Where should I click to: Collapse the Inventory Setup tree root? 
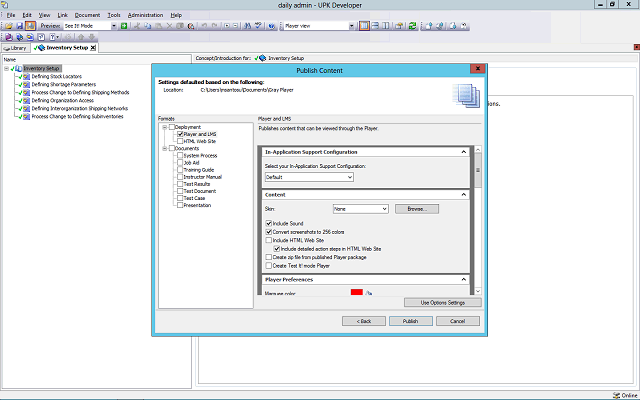click(x=7, y=69)
